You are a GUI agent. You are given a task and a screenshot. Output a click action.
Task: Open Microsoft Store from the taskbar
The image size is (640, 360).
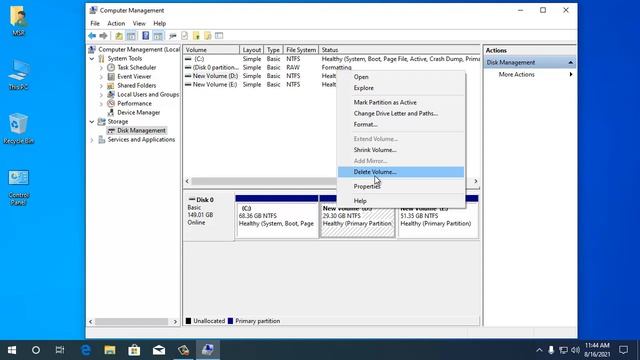[134, 350]
